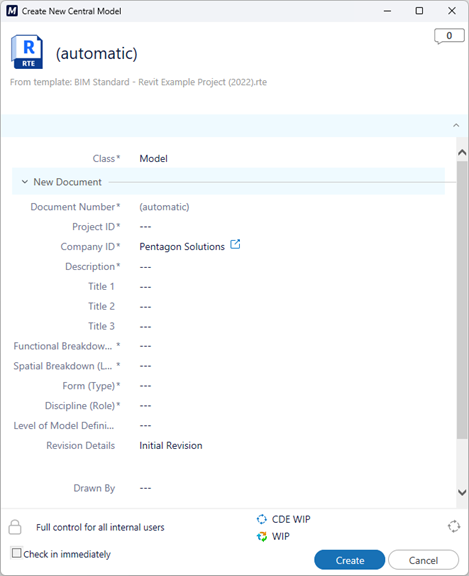The width and height of the screenshot is (469, 576).
Task: Collapse the blue header bar chevron
Action: click(x=456, y=125)
